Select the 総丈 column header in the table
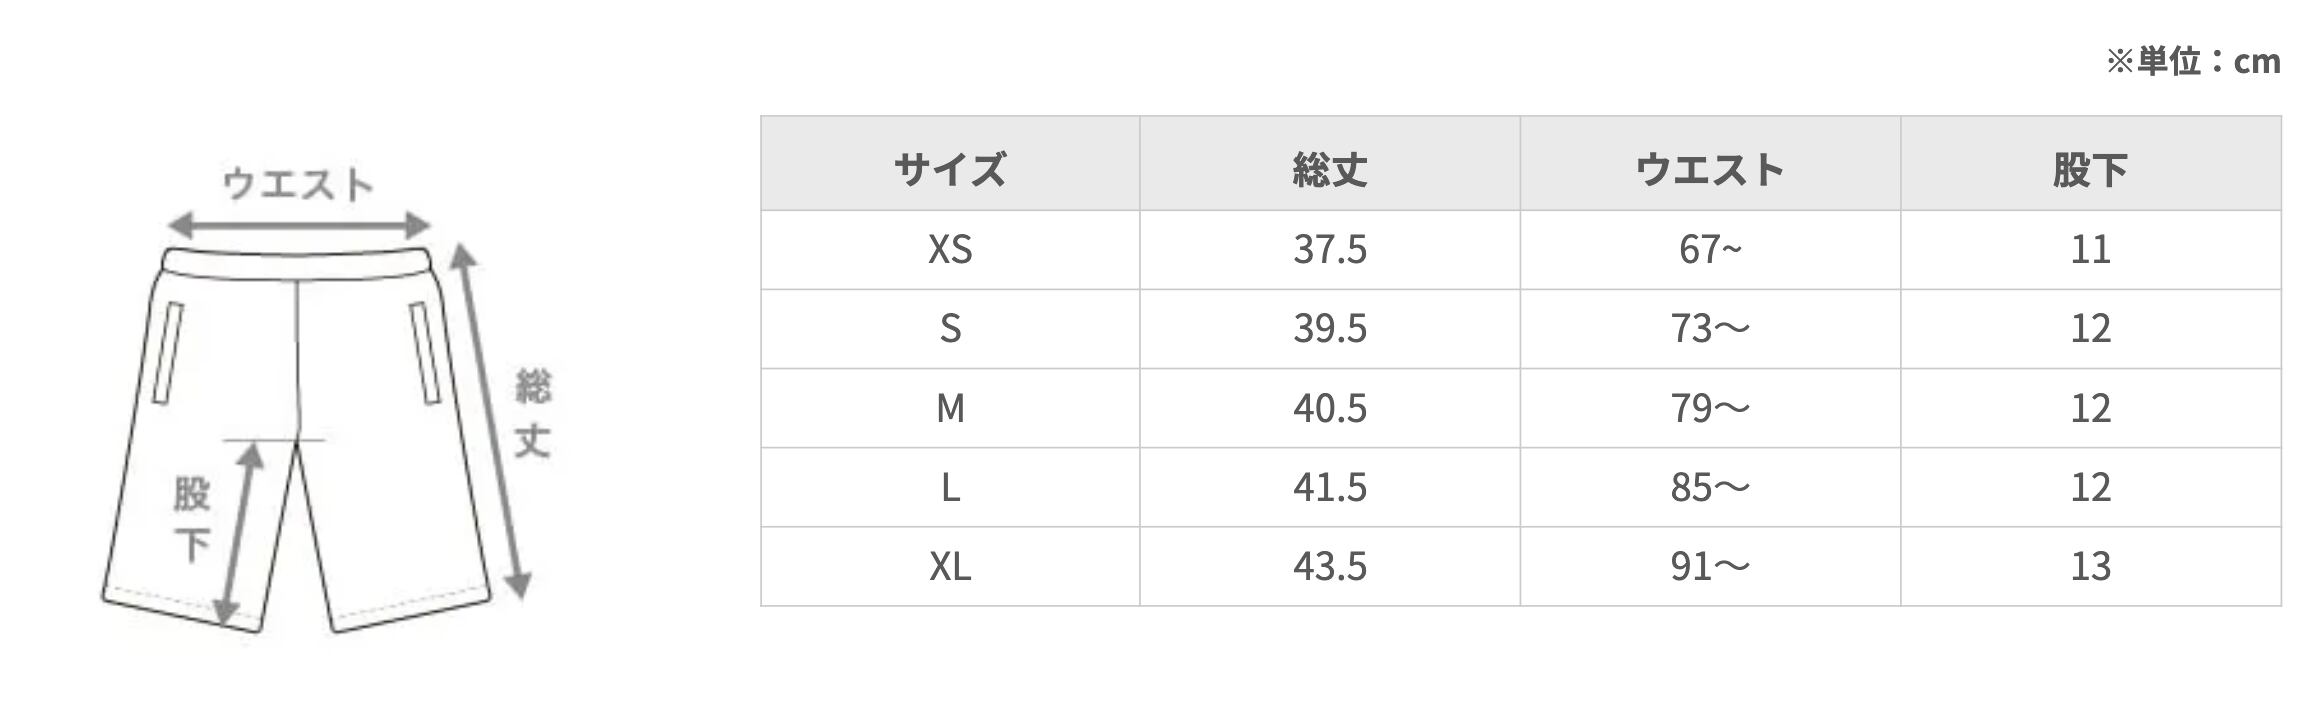The width and height of the screenshot is (2312, 704). [x=1329, y=168]
